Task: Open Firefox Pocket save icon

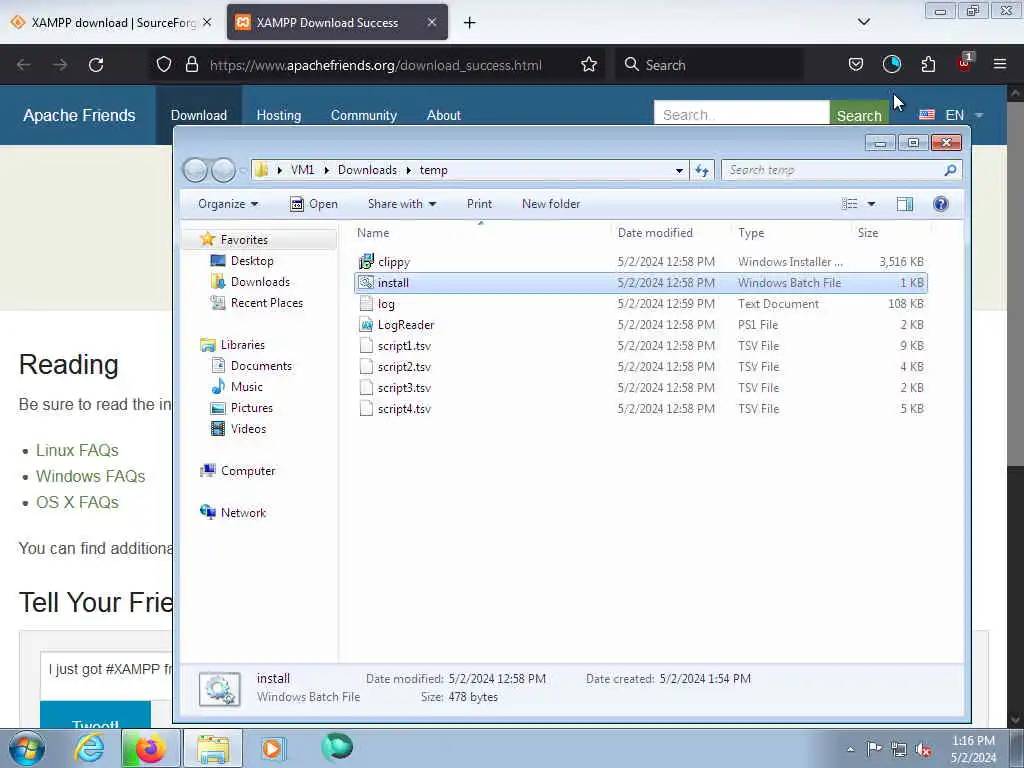Action: [856, 64]
